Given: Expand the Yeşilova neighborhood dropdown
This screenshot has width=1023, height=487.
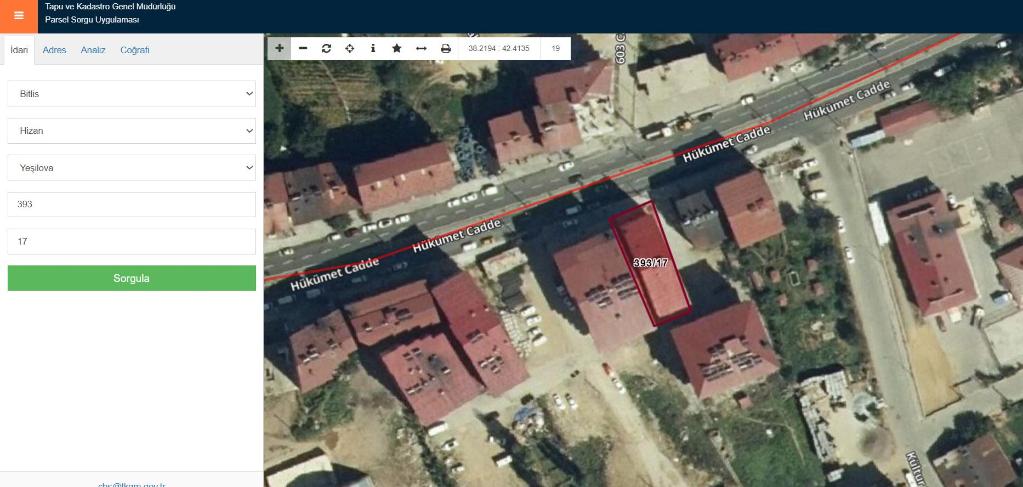Looking at the screenshot, I should [131, 168].
